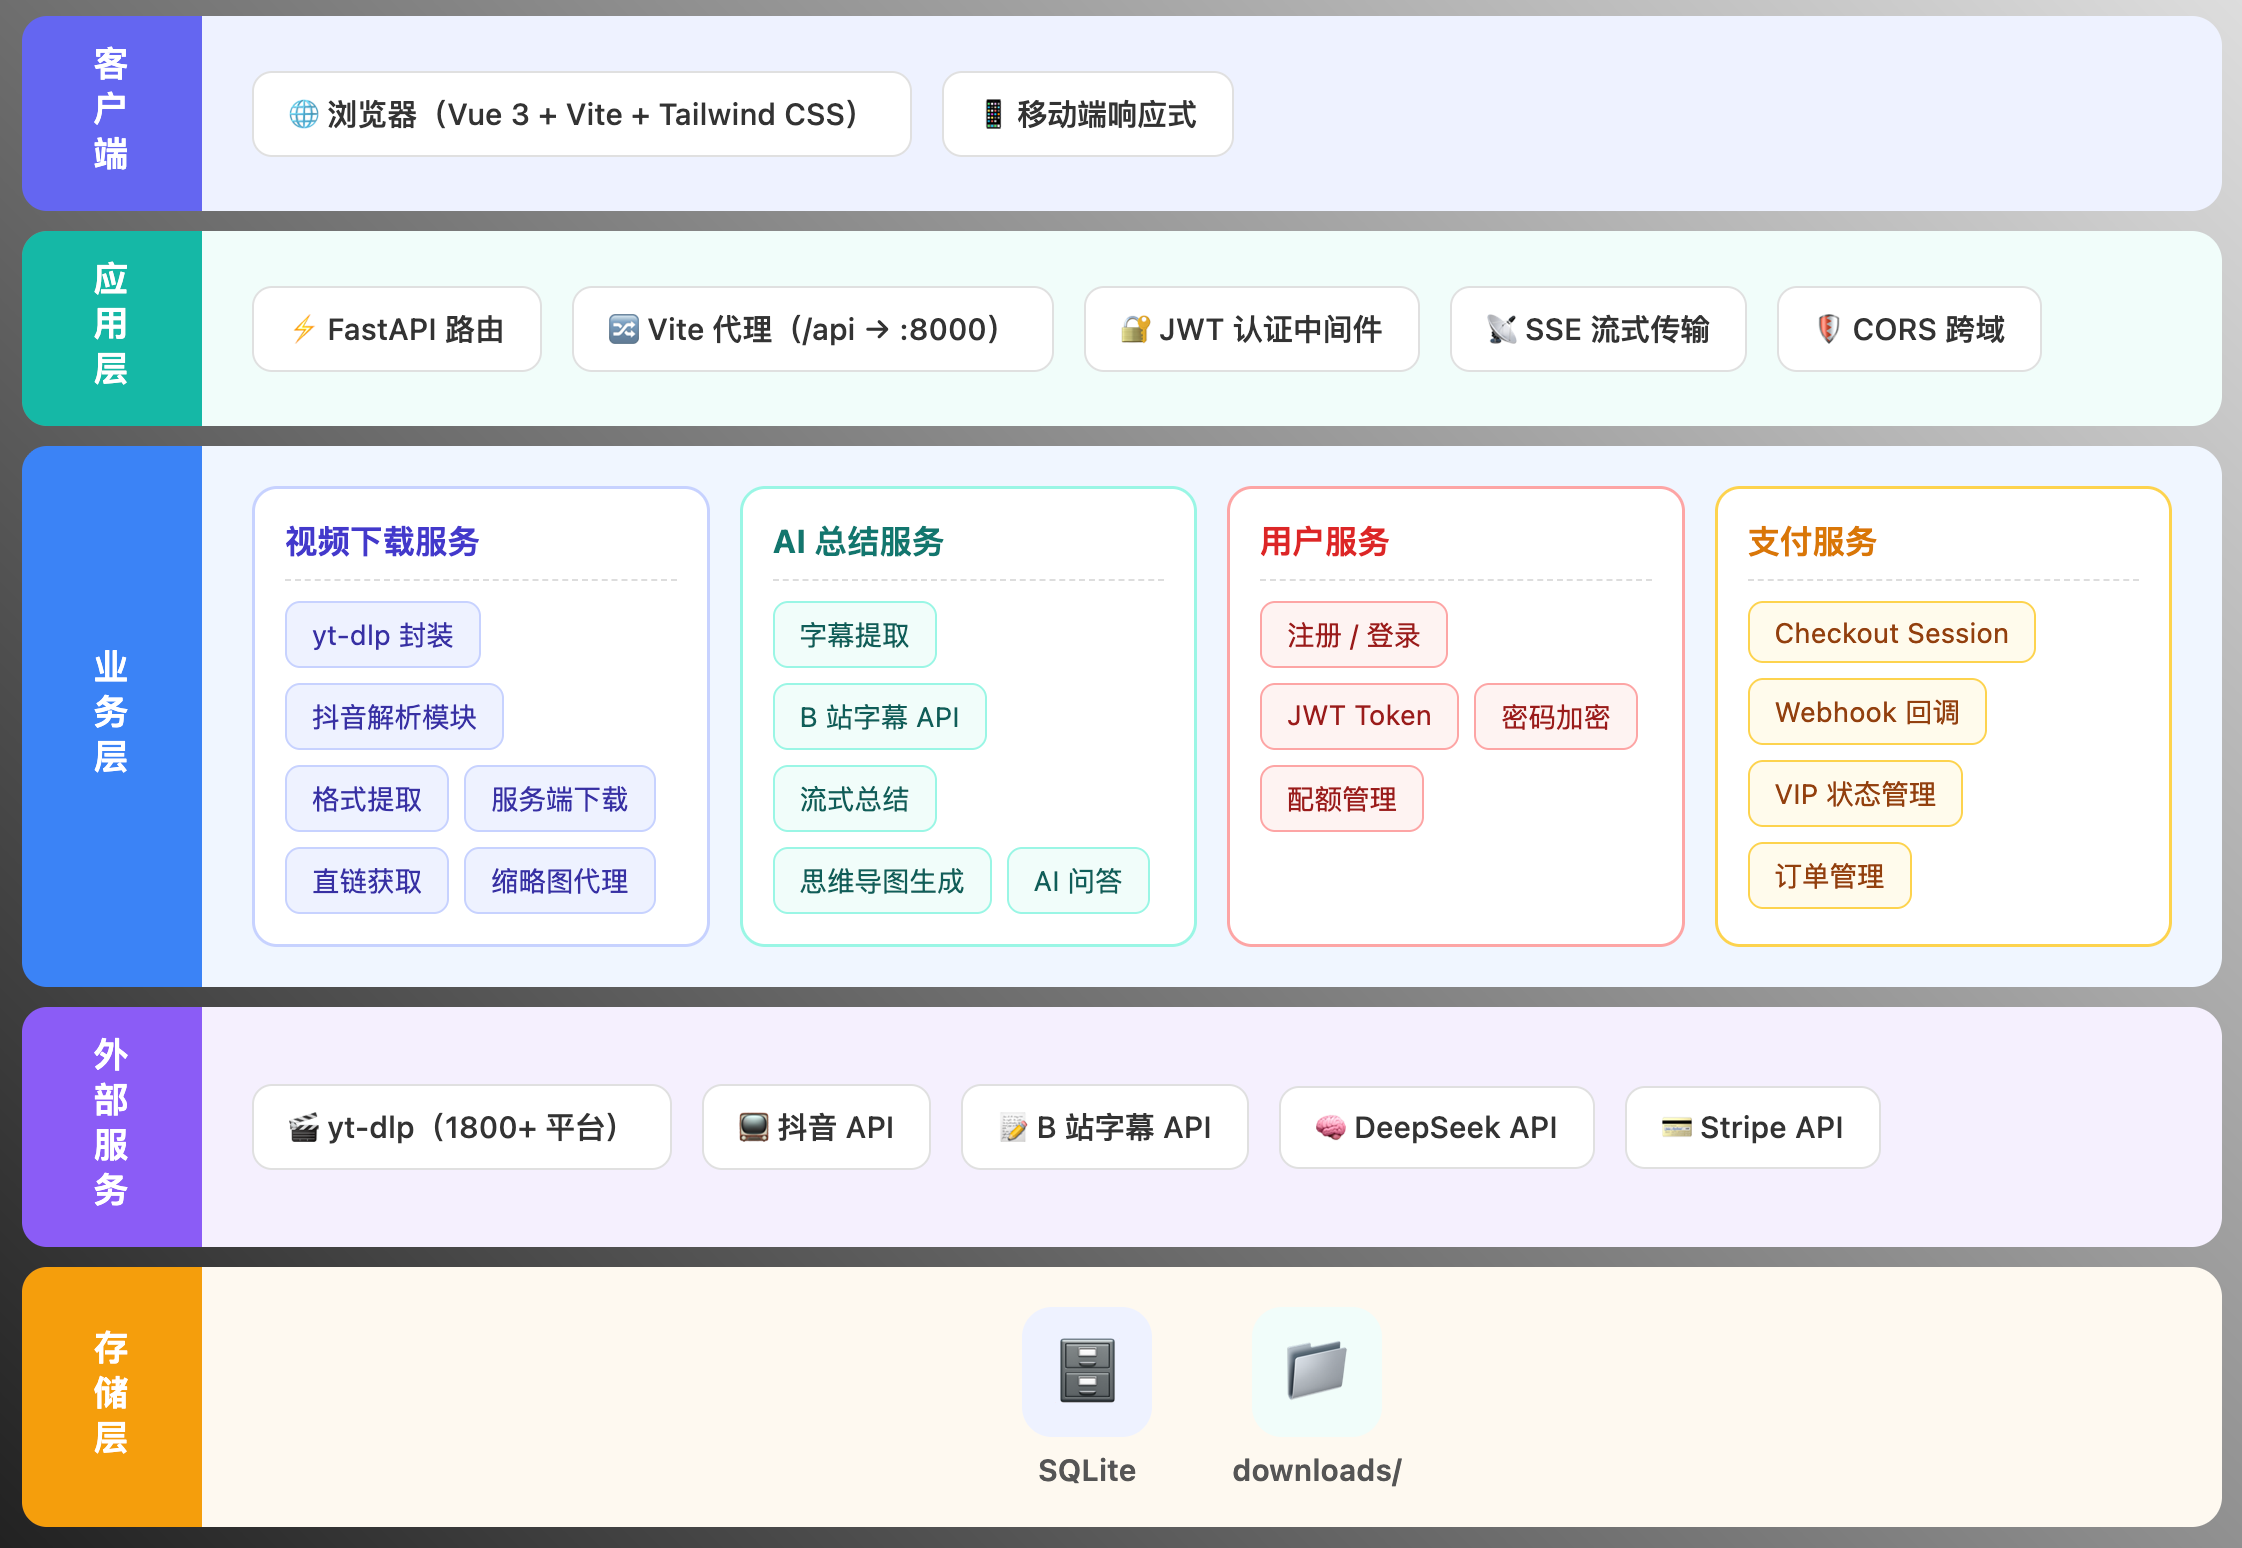The height and width of the screenshot is (1548, 2242).
Task: Select the 业务层 blue layer label
Action: pyautogui.click(x=111, y=712)
